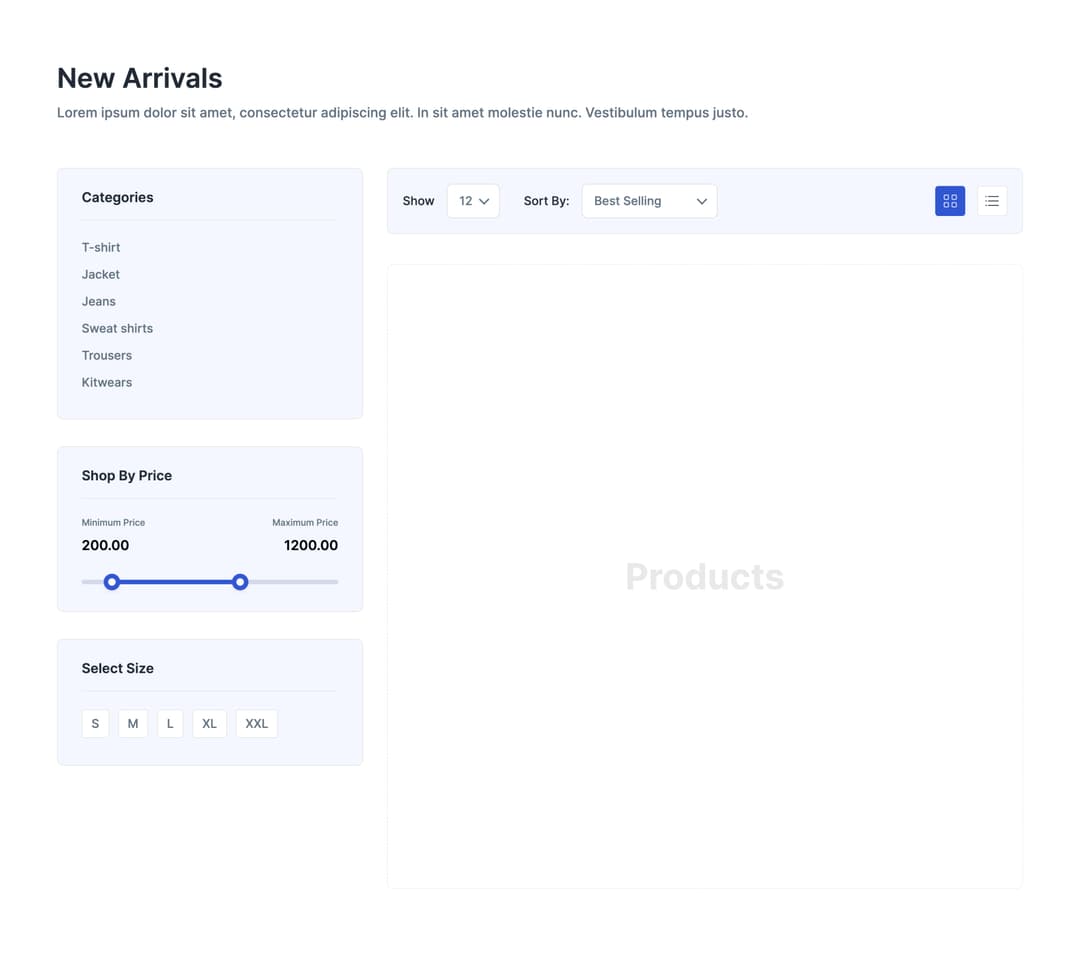The width and height of the screenshot is (1080, 963).
Task: Open the Show count dropdown
Action: (473, 201)
